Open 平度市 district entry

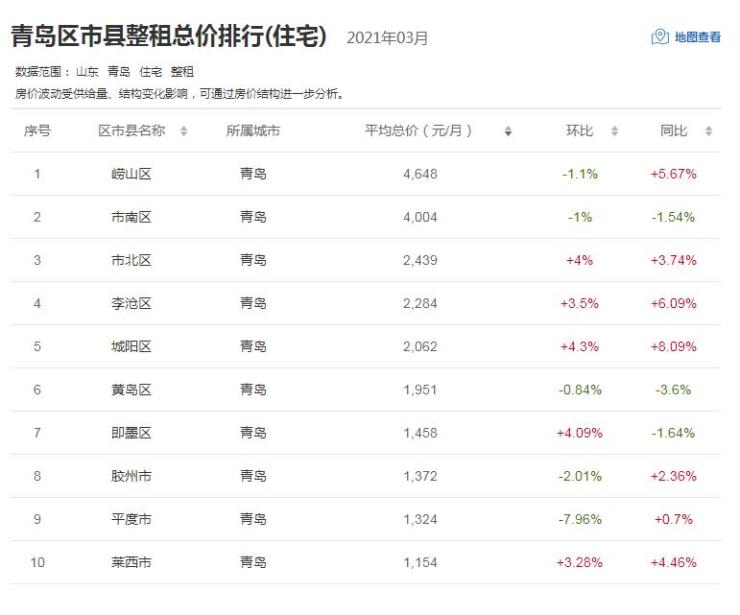pyautogui.click(x=131, y=519)
